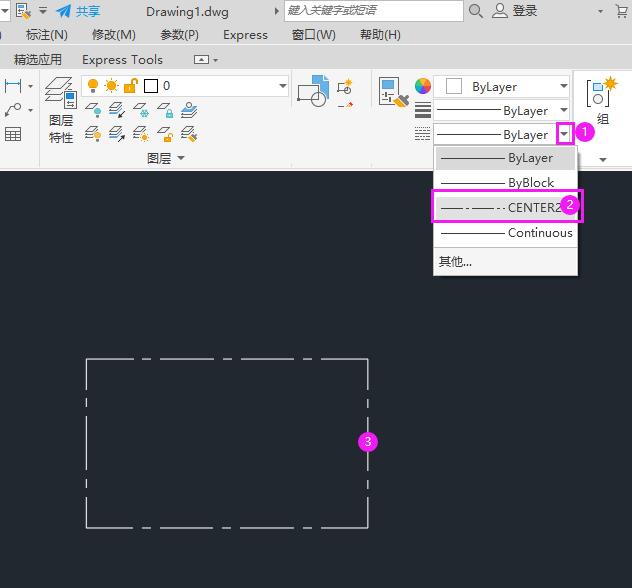
Task: Switch to the Express Tools ribbon tab
Action: click(x=123, y=60)
